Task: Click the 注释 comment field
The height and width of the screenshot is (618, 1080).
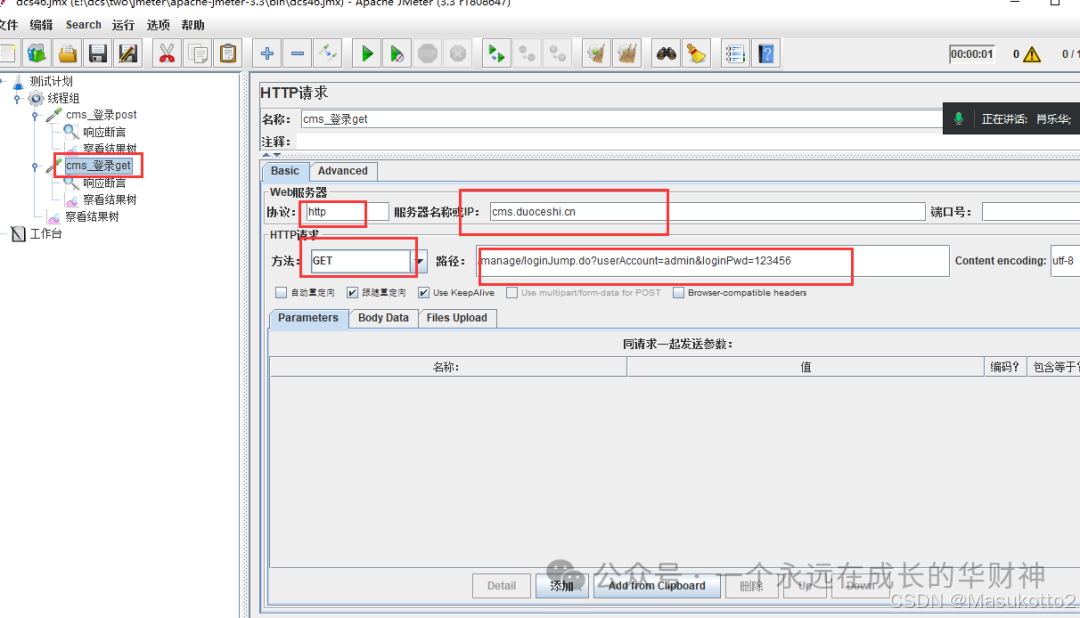Action: [x=687, y=141]
